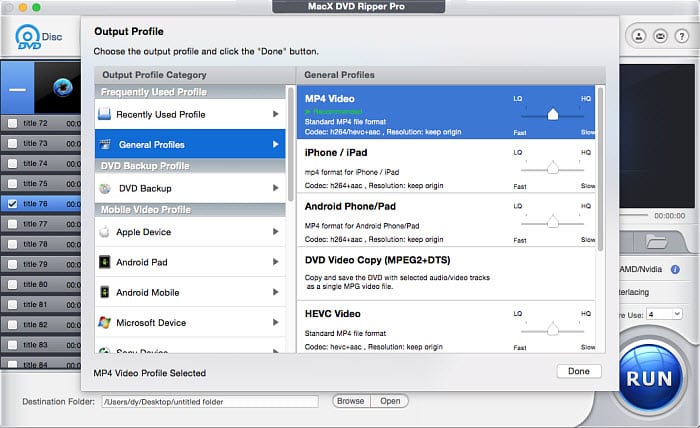Select the MP4 Video profile
700x428 pixels.
click(446, 112)
